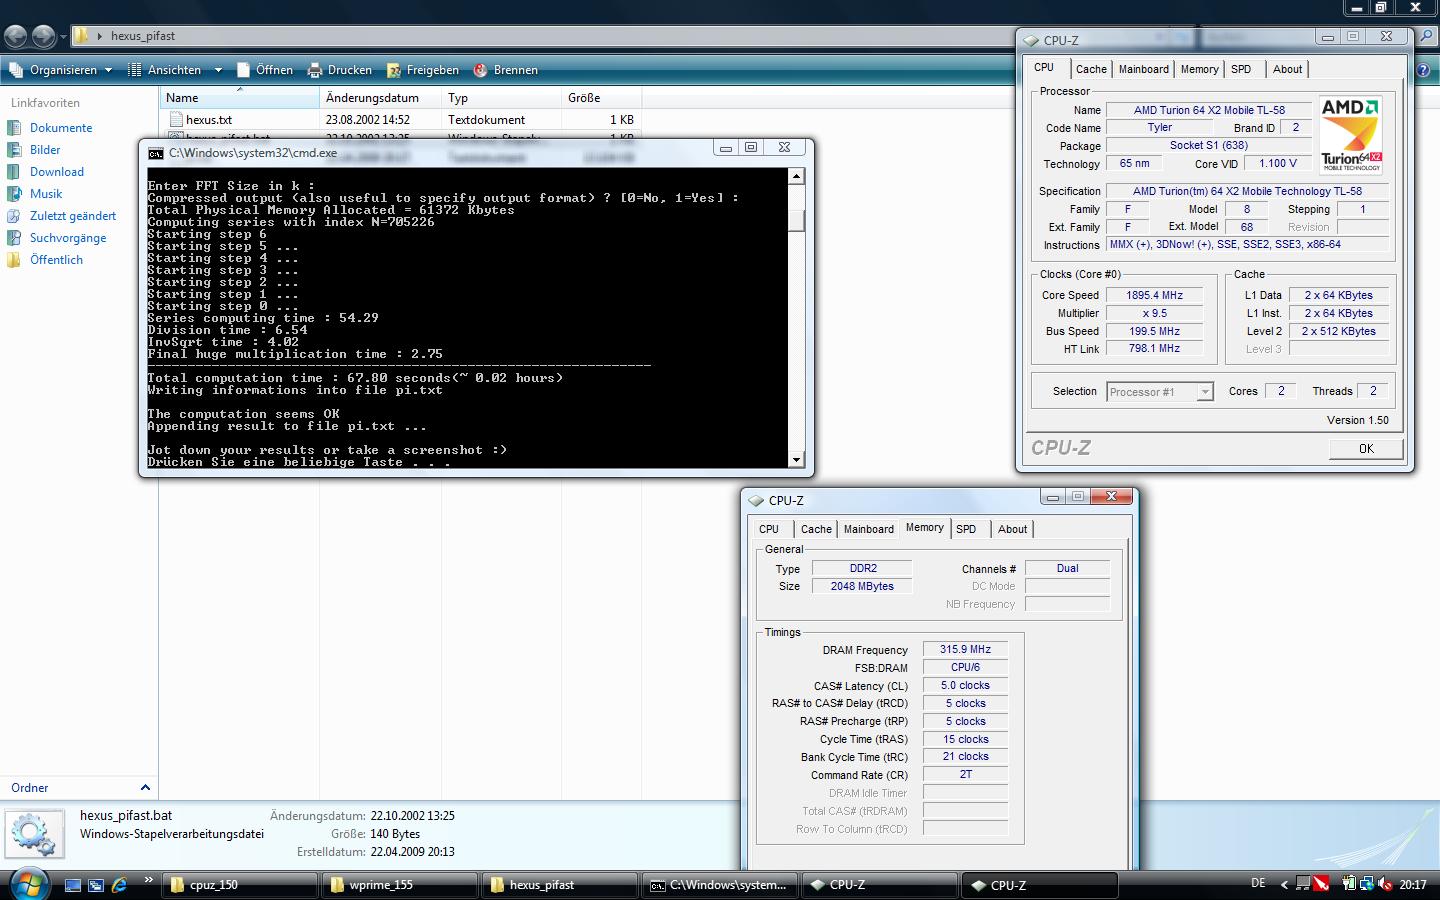The height and width of the screenshot is (900, 1440).
Task: Click the DE language indicator
Action: [x=1258, y=884]
